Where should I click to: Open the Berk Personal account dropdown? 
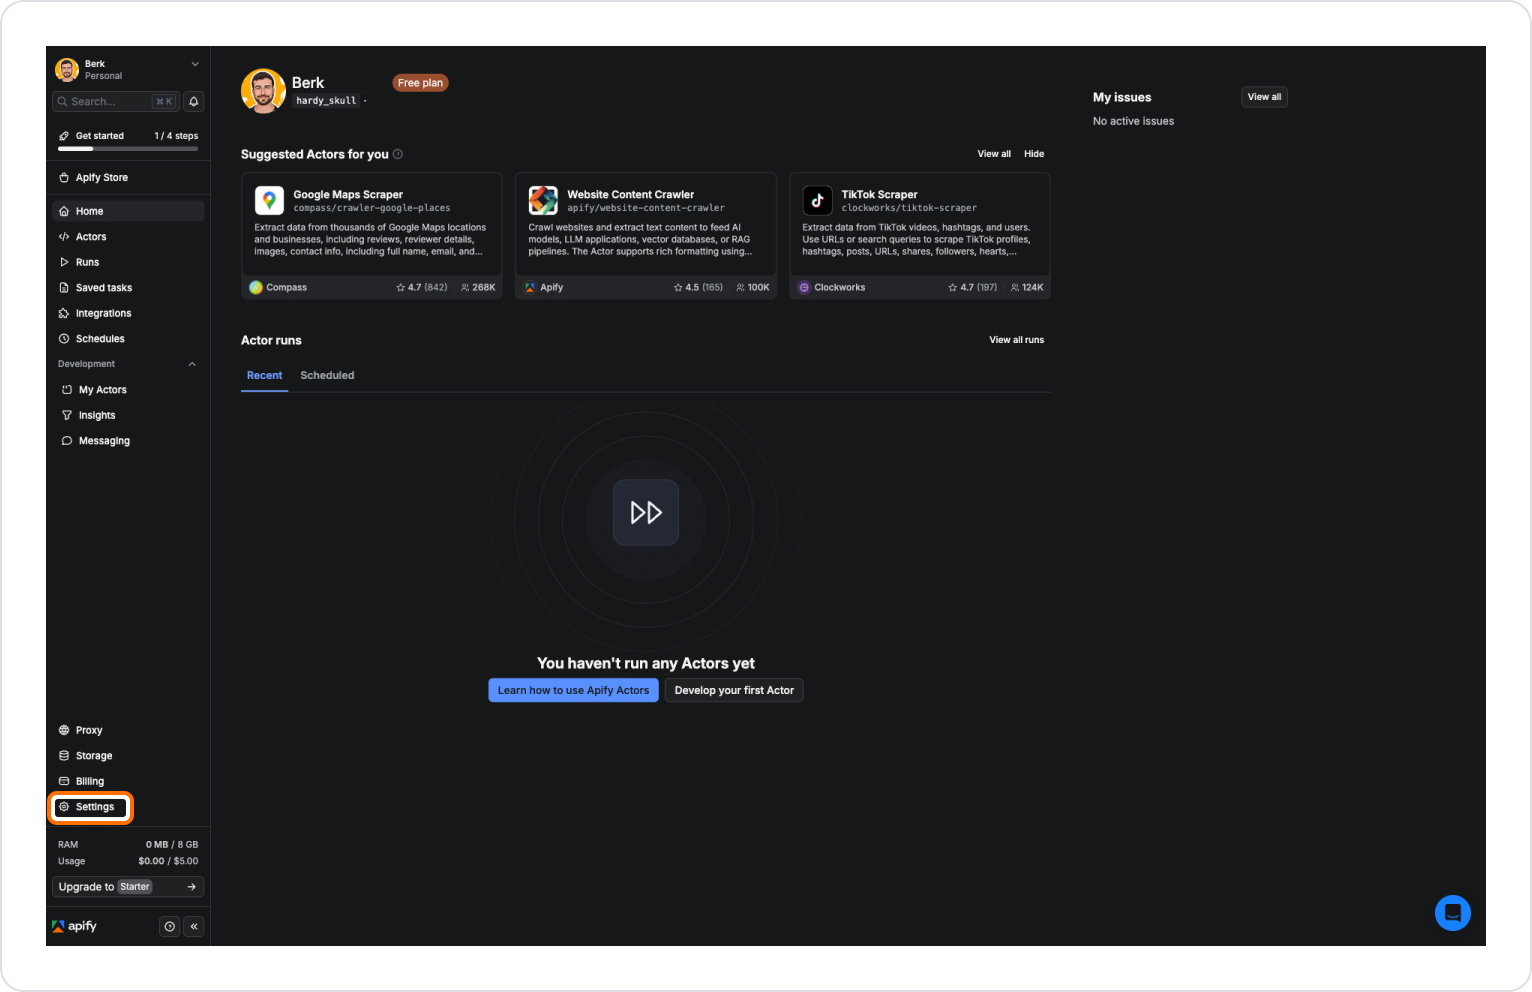click(x=128, y=69)
